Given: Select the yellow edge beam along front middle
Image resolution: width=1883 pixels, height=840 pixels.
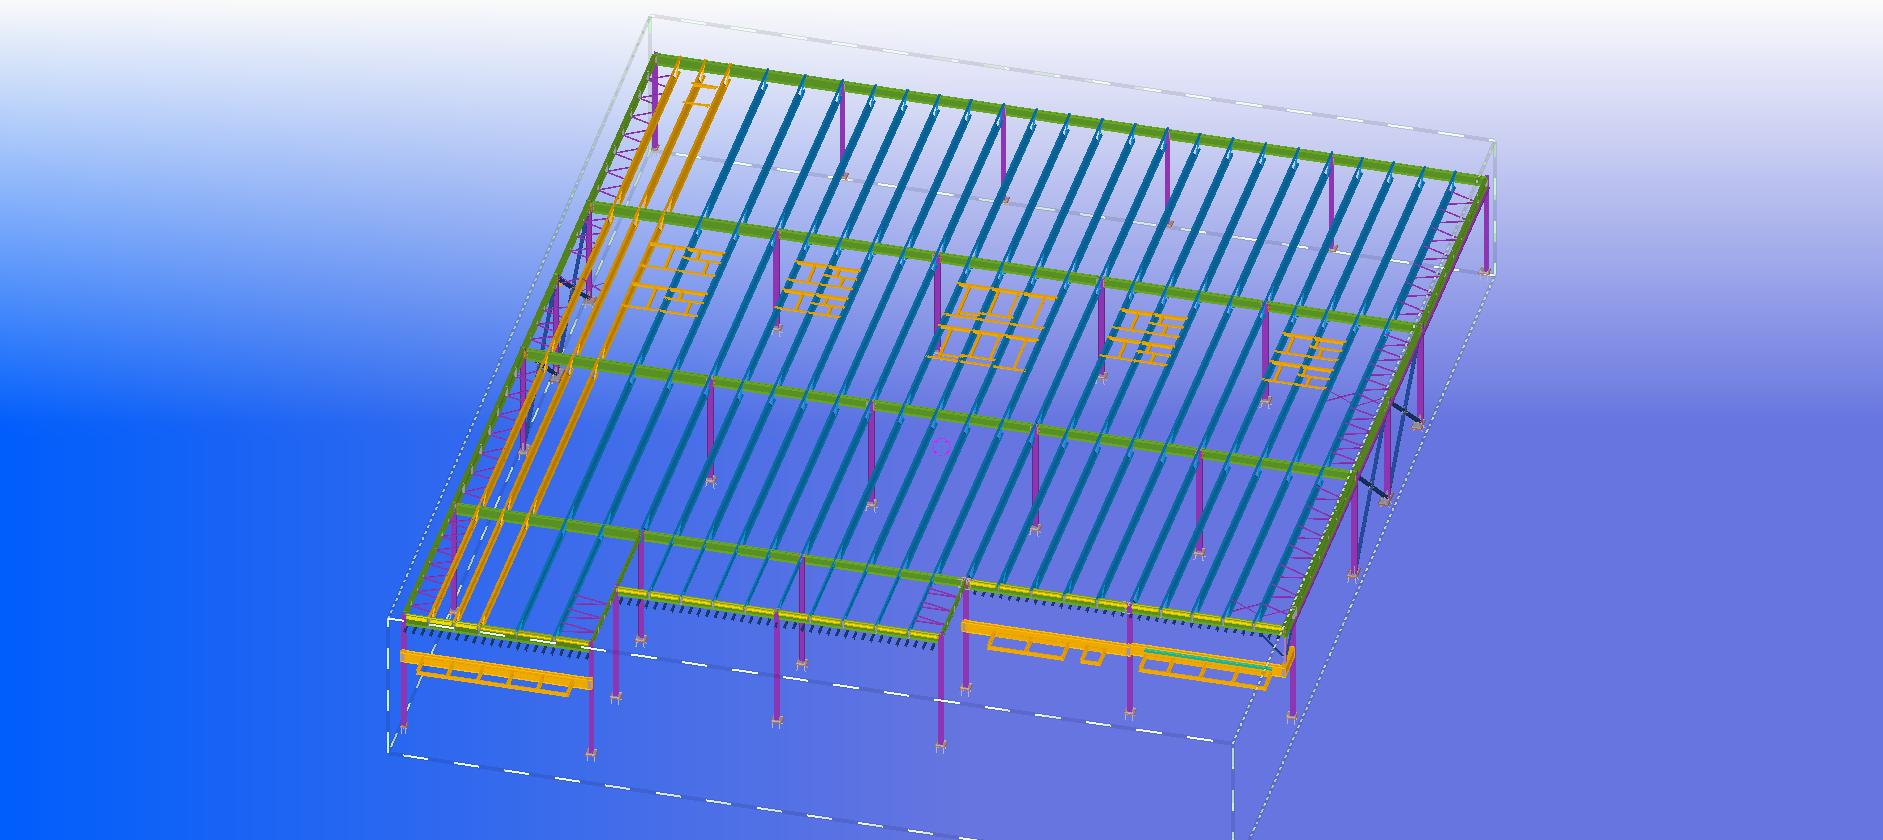Looking at the screenshot, I should [780, 613].
